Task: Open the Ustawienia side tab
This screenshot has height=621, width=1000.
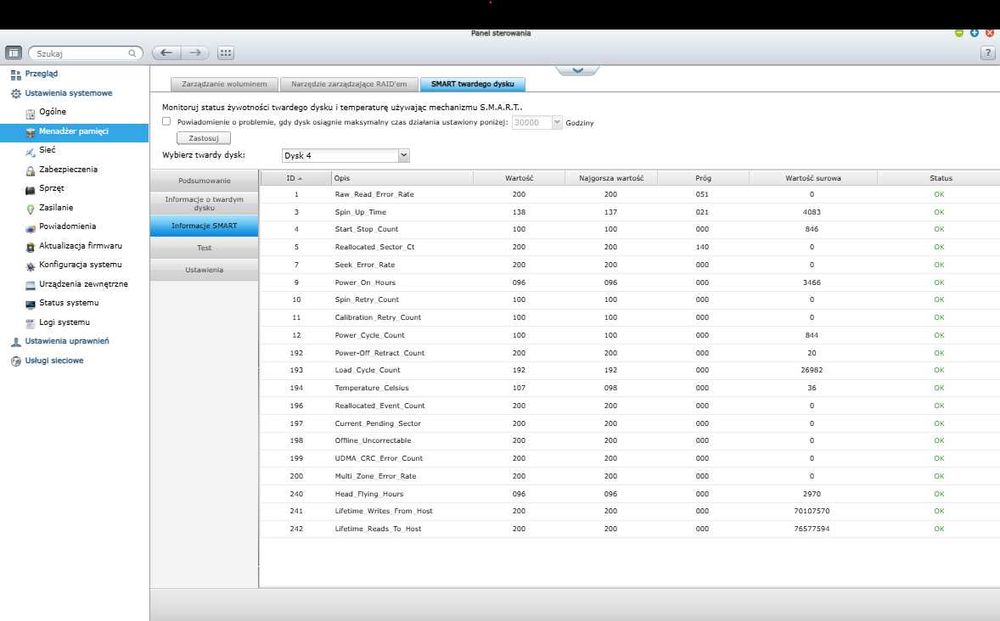Action: 204,270
